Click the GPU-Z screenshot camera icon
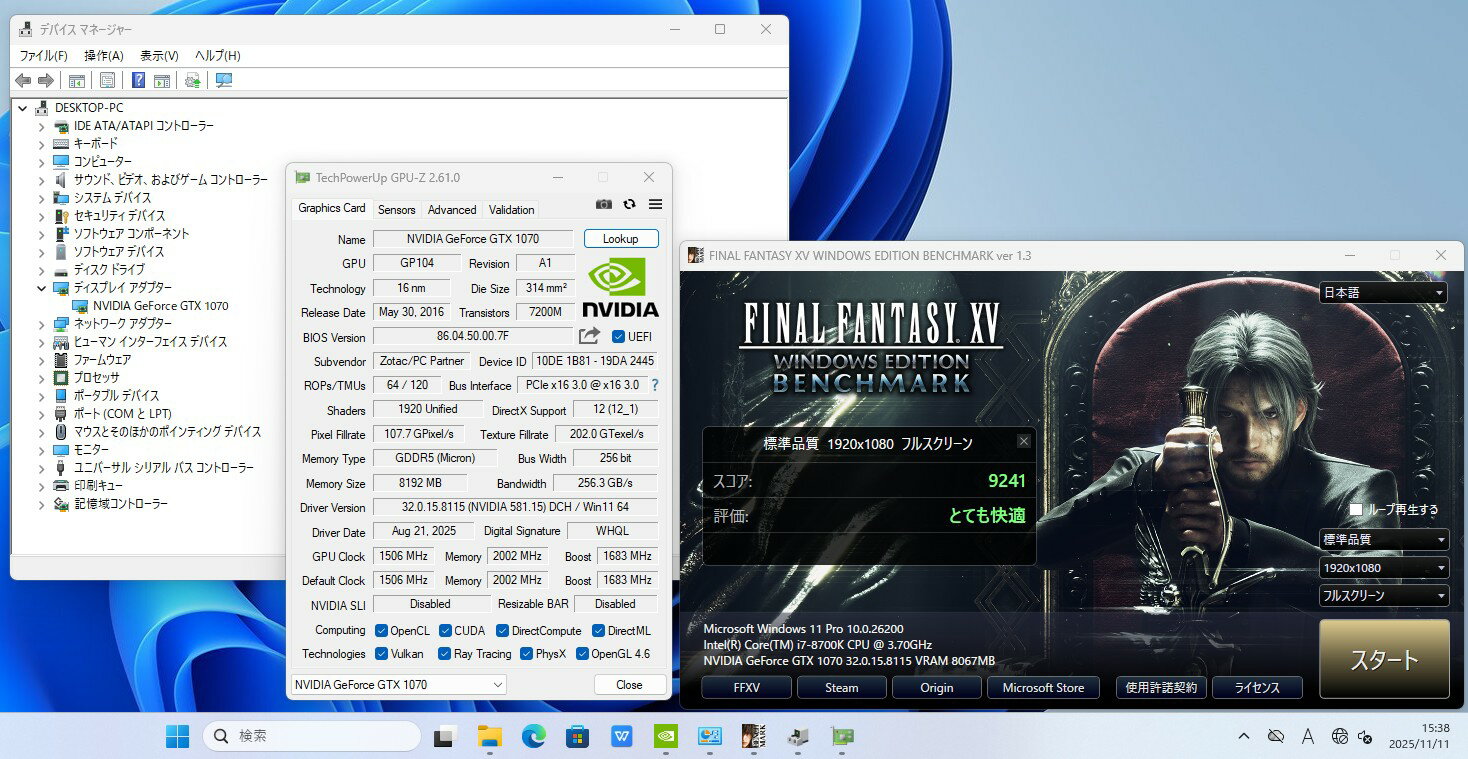The height and width of the screenshot is (759, 1468). (604, 204)
